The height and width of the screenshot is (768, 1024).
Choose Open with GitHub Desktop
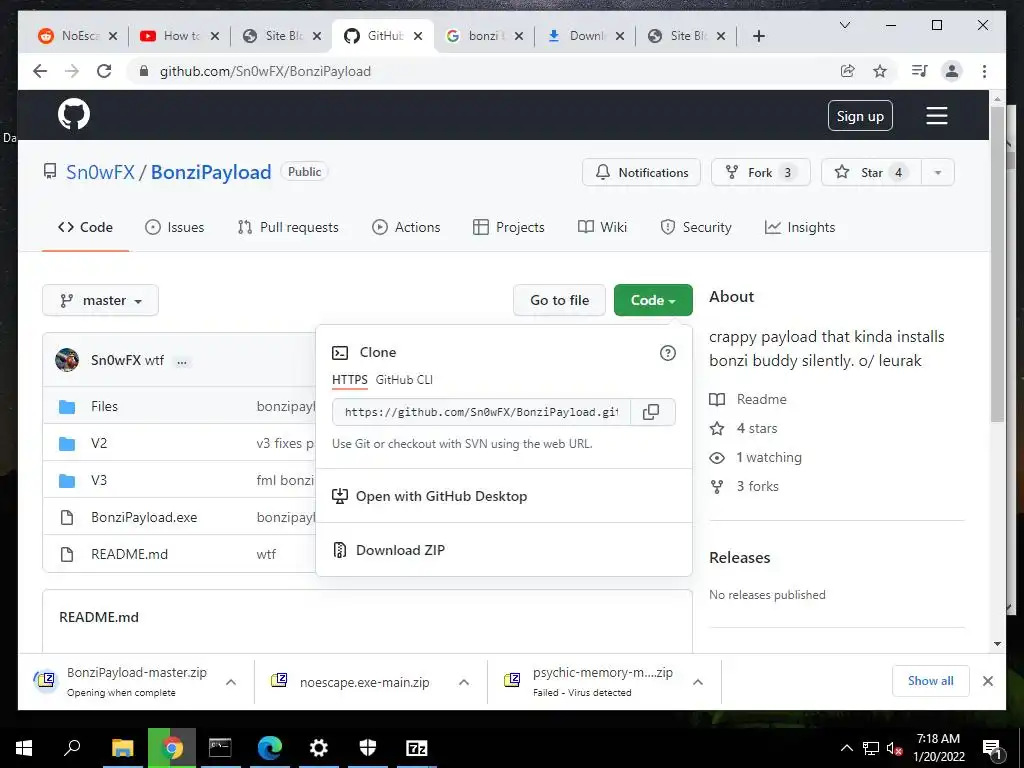[430, 496]
